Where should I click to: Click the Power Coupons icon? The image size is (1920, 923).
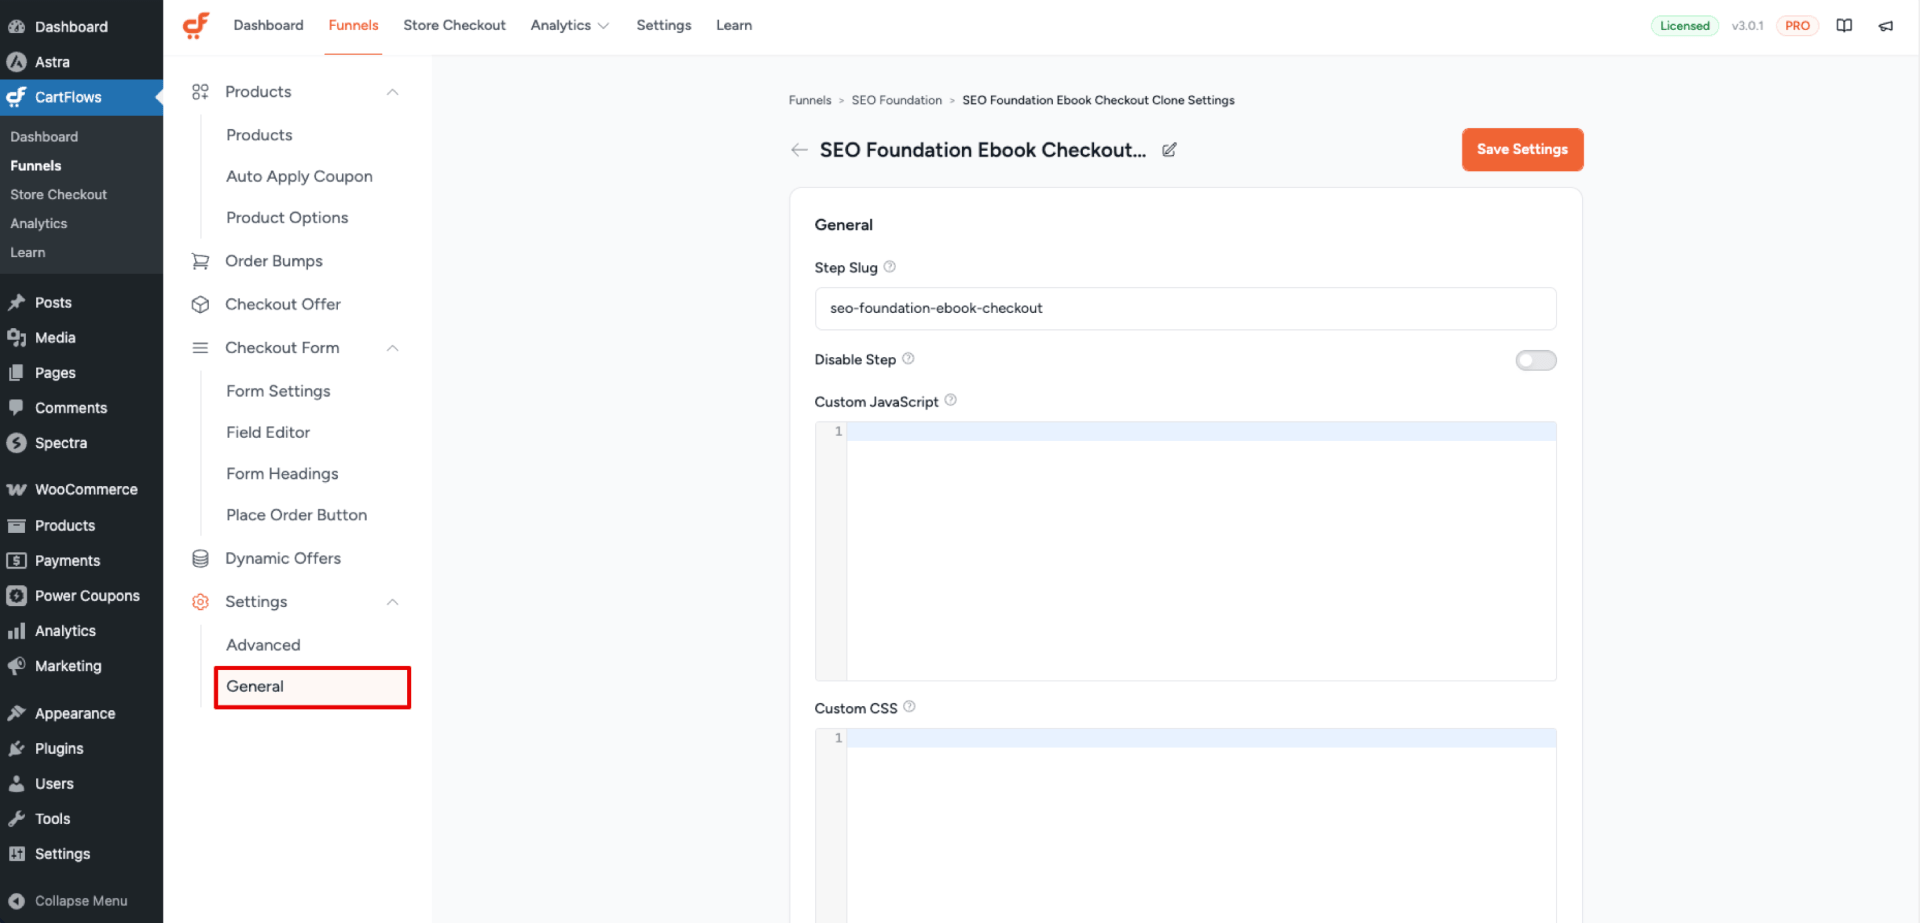click(x=17, y=596)
